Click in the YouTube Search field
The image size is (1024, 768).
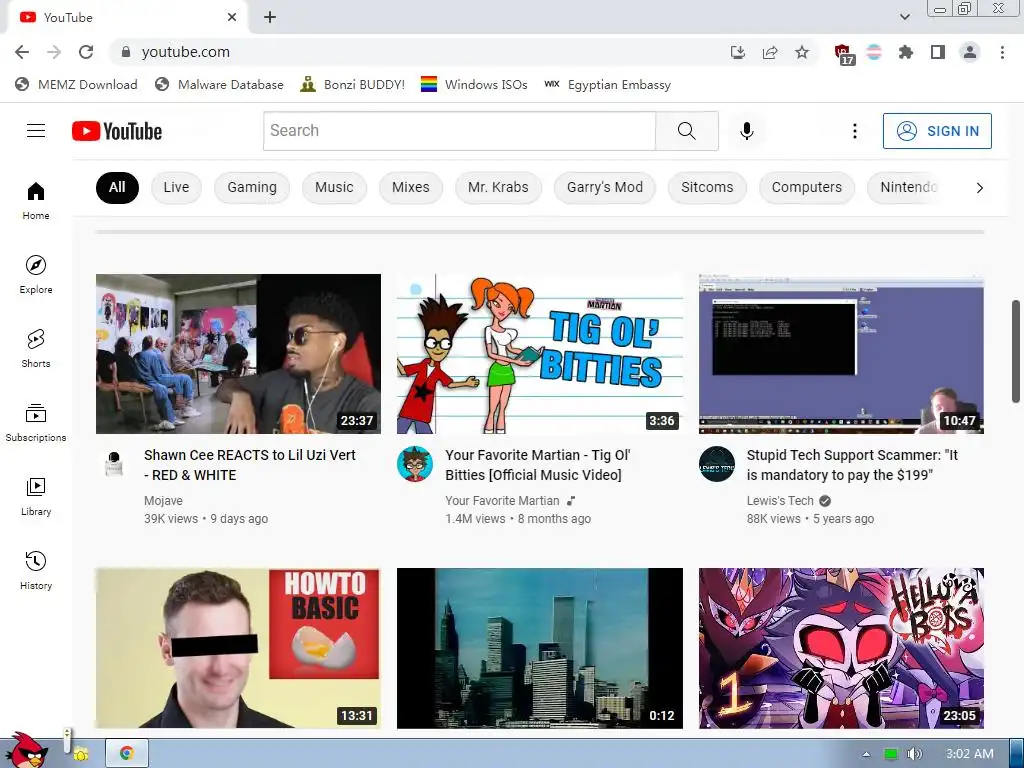coord(460,131)
